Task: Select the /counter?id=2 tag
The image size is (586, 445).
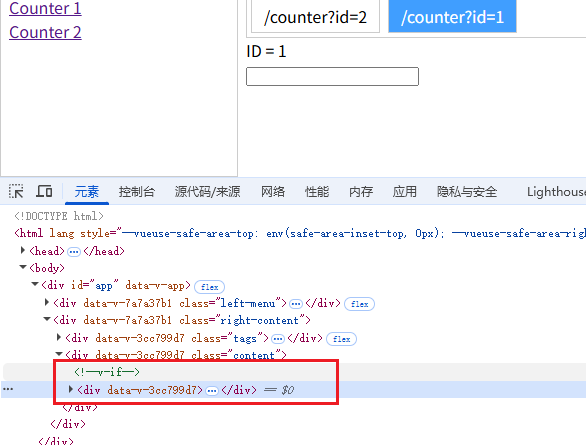Action: [315, 17]
